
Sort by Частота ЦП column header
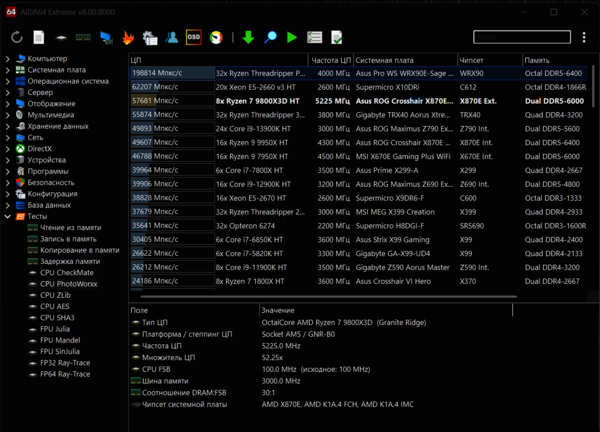pos(331,60)
